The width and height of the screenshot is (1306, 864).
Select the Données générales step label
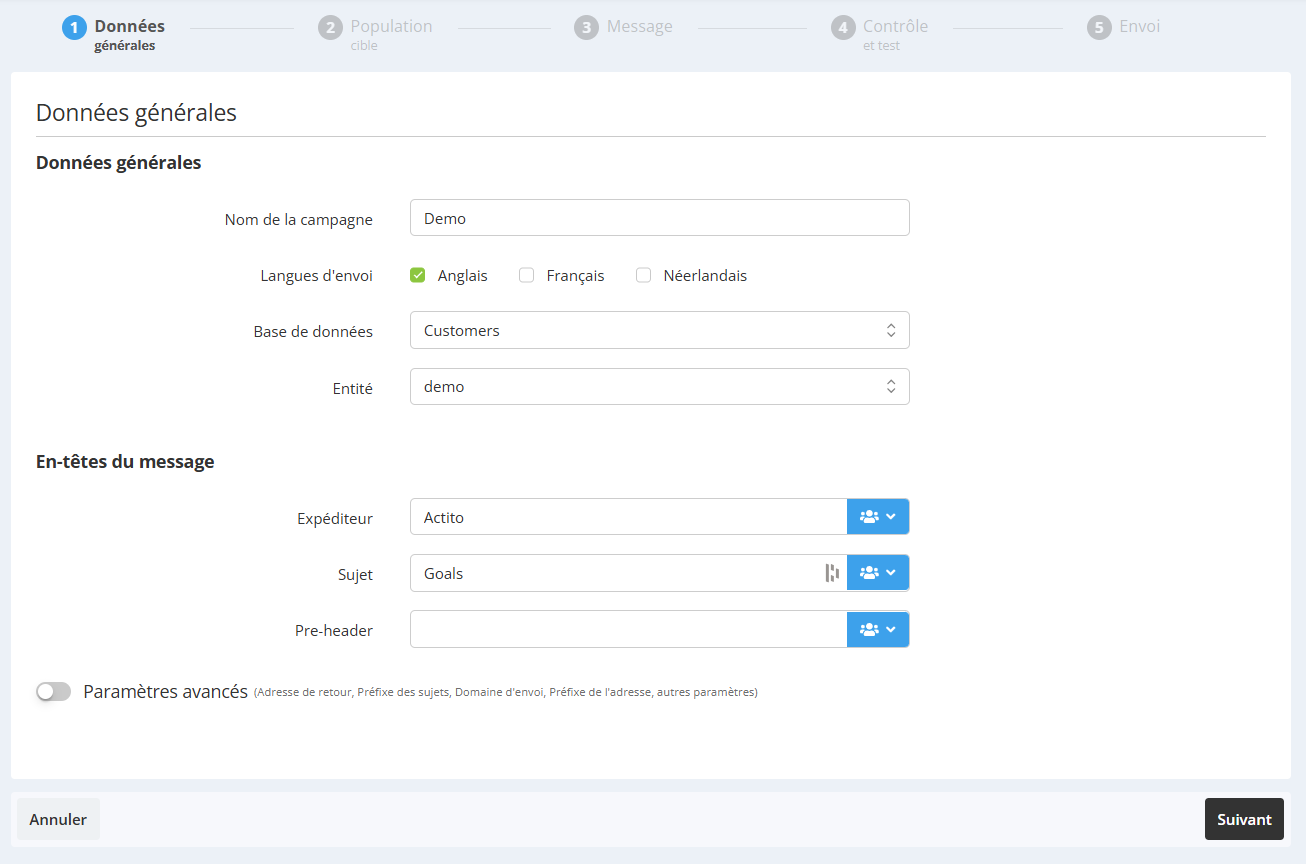[129, 33]
